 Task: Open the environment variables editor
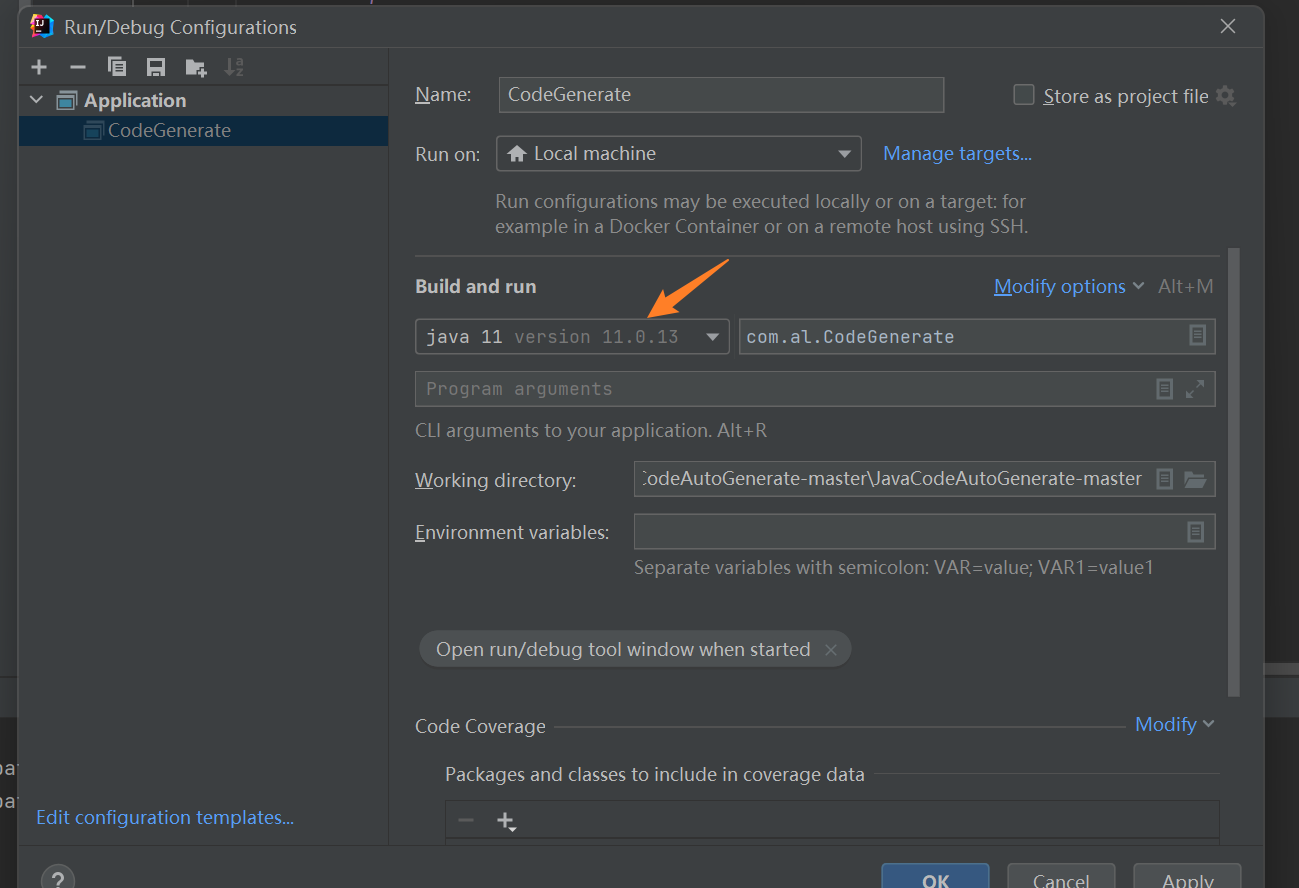point(1196,531)
